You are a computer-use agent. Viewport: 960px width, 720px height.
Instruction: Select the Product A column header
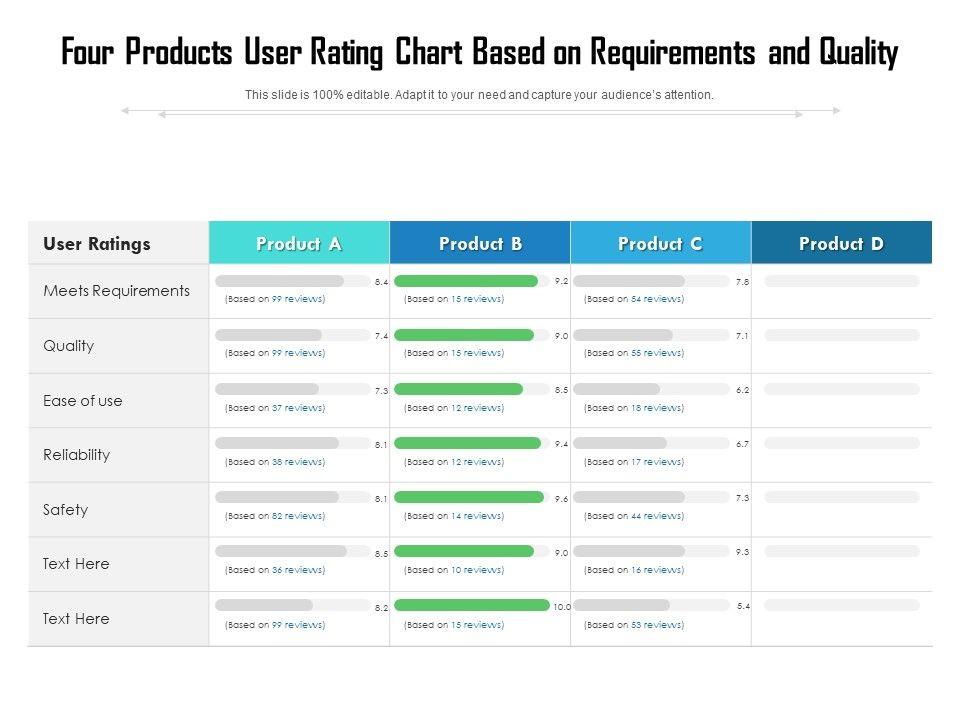coord(299,243)
